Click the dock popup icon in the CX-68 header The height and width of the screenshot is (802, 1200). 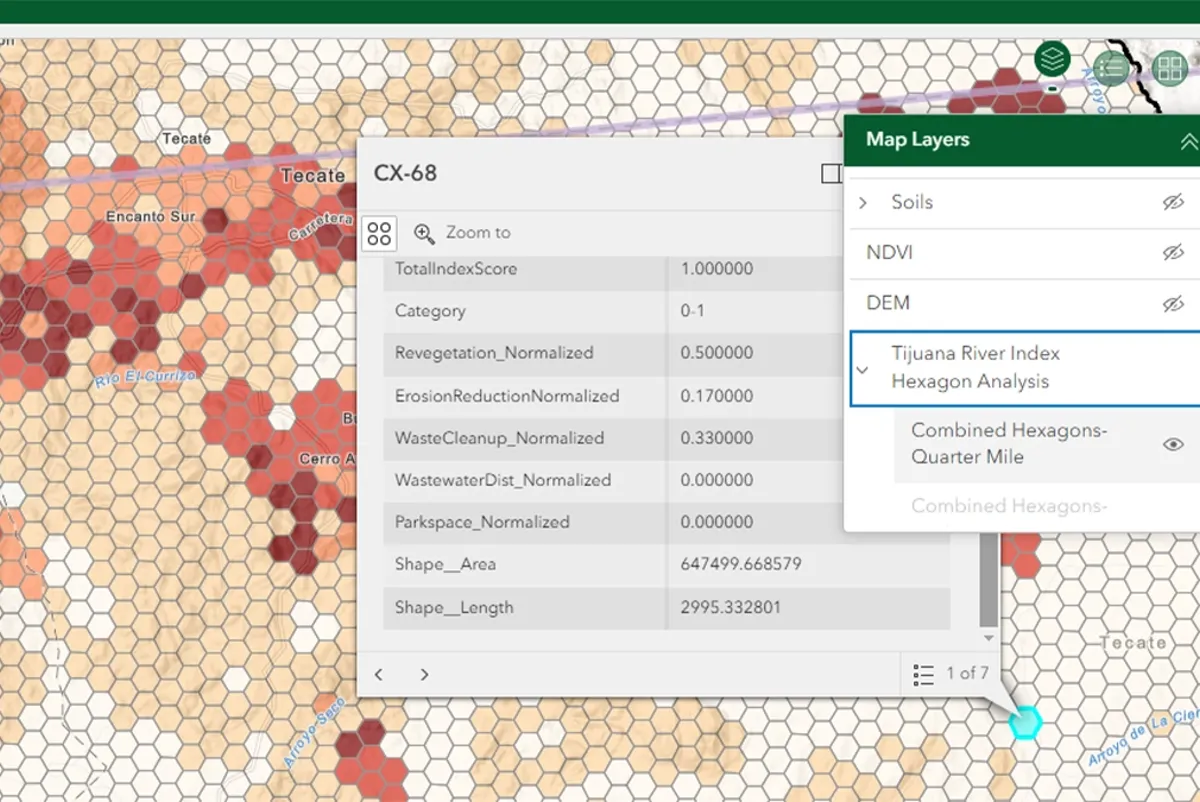[x=831, y=173]
